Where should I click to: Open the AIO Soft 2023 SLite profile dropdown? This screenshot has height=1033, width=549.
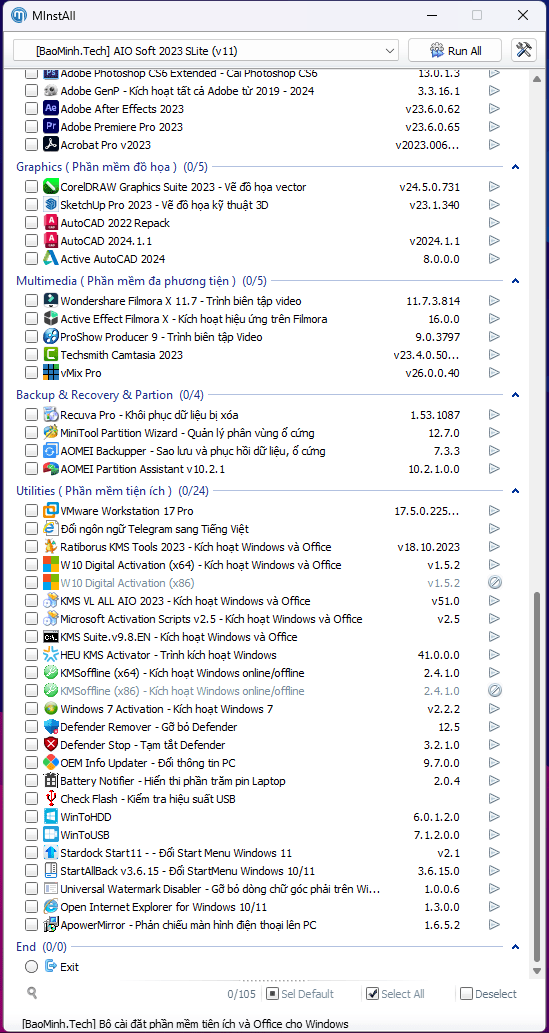point(206,51)
